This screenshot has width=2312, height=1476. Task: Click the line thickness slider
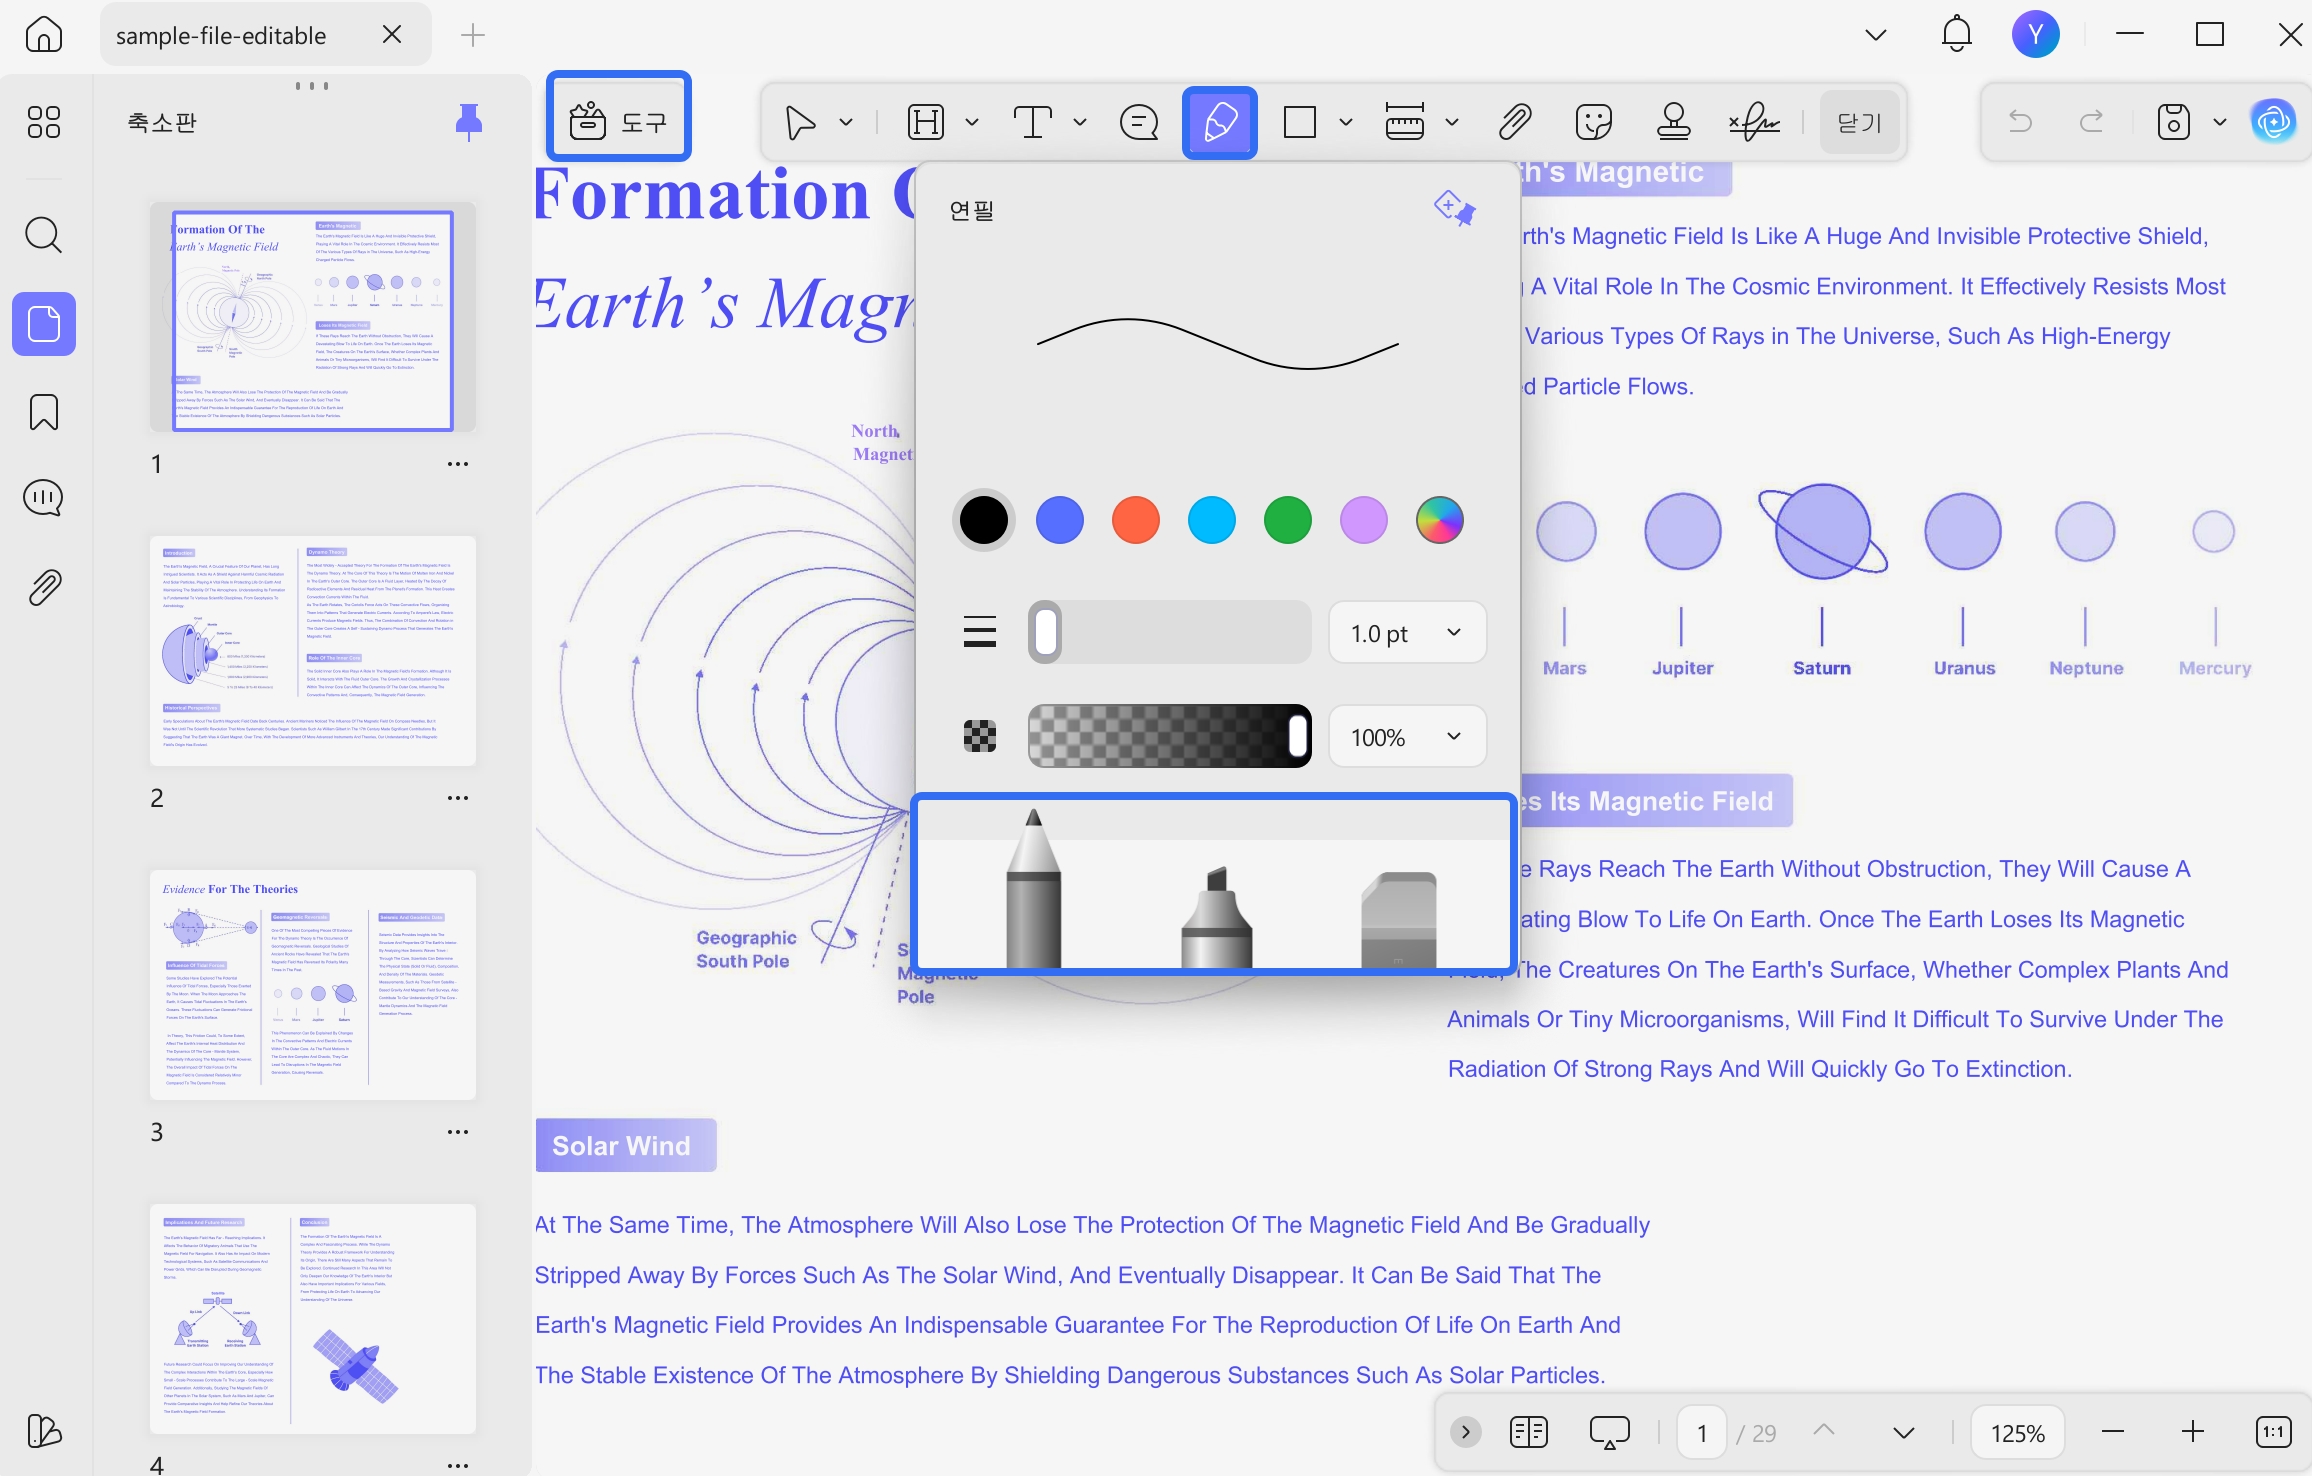tap(1170, 632)
